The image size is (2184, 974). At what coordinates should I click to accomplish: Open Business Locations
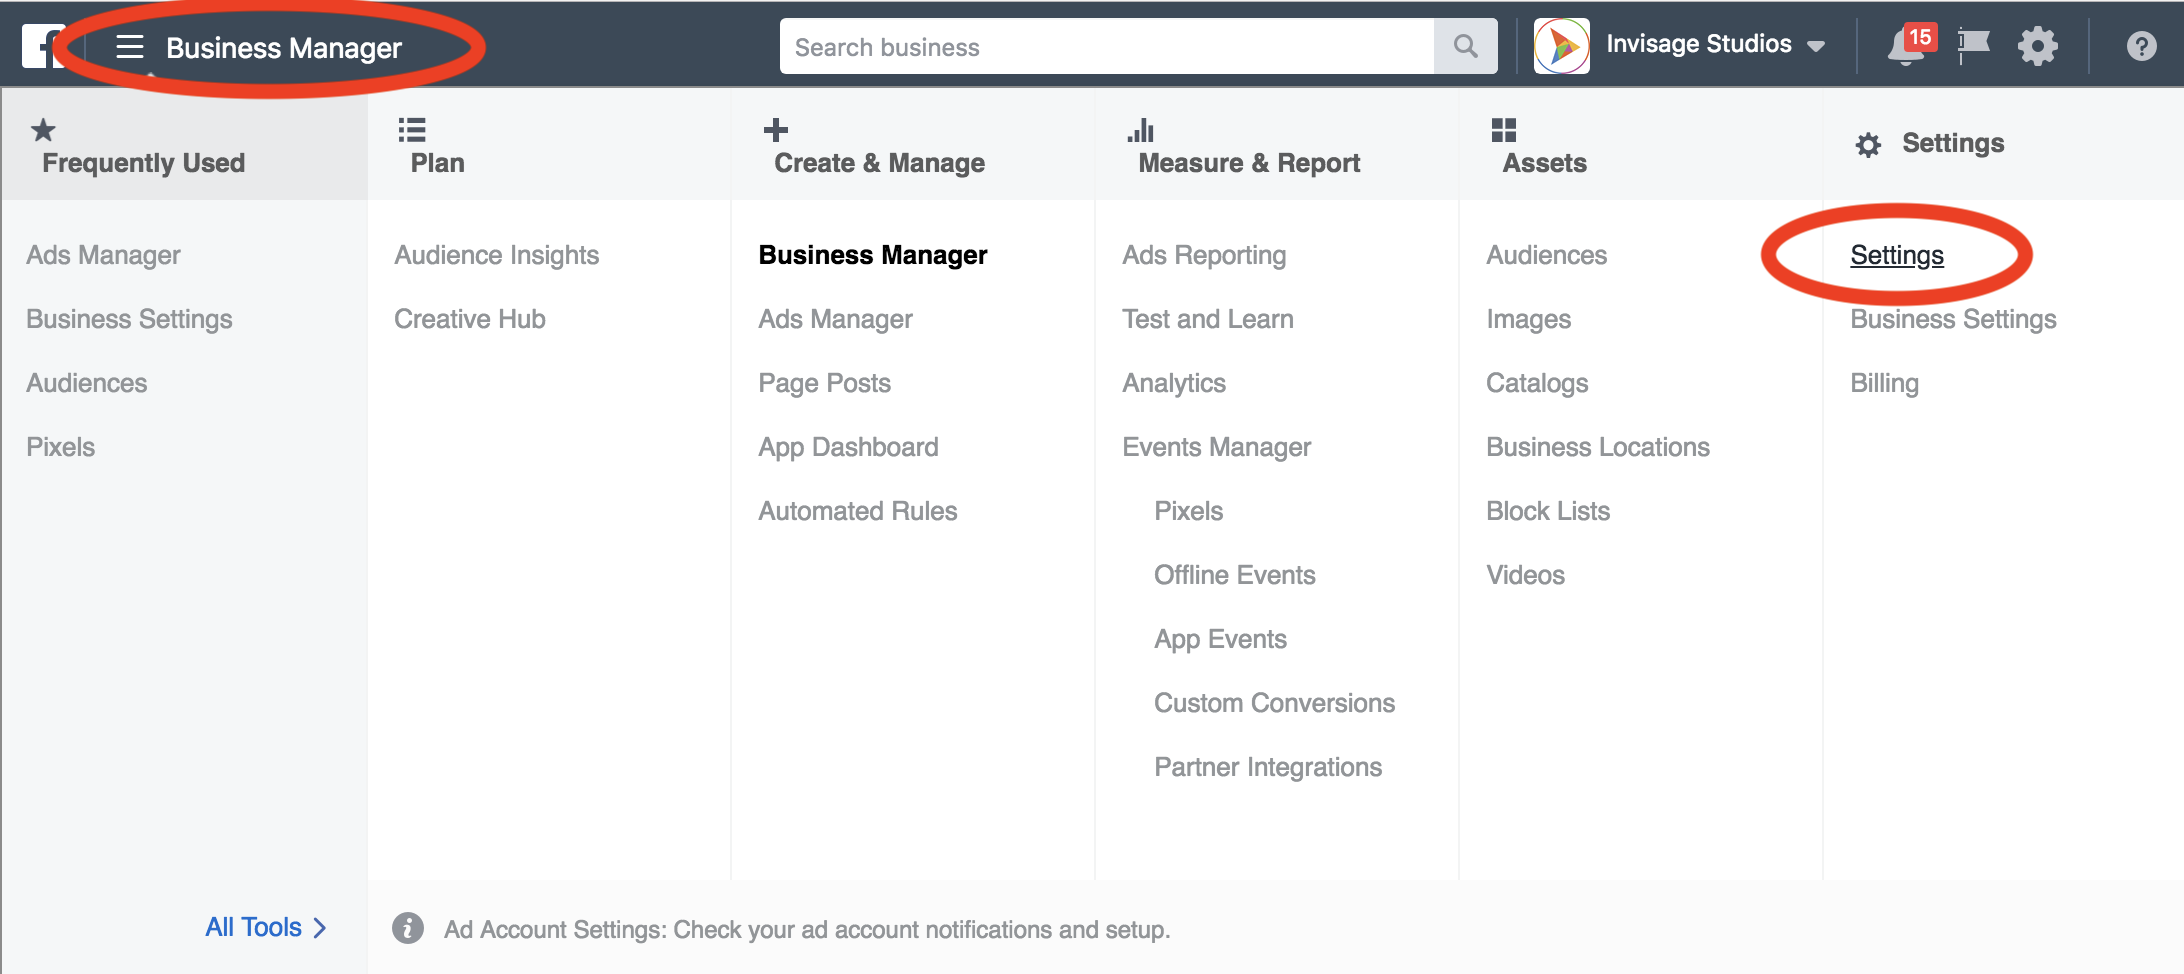(1598, 447)
